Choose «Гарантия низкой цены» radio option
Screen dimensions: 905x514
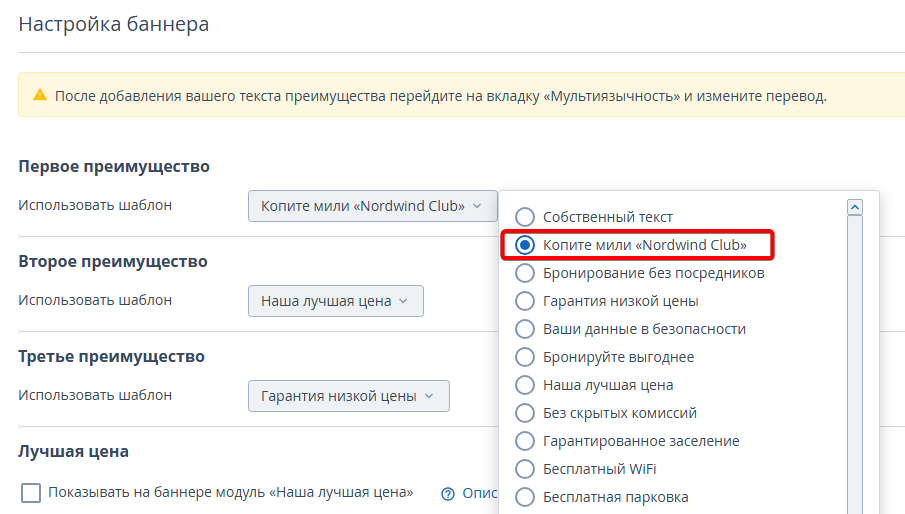[525, 301]
